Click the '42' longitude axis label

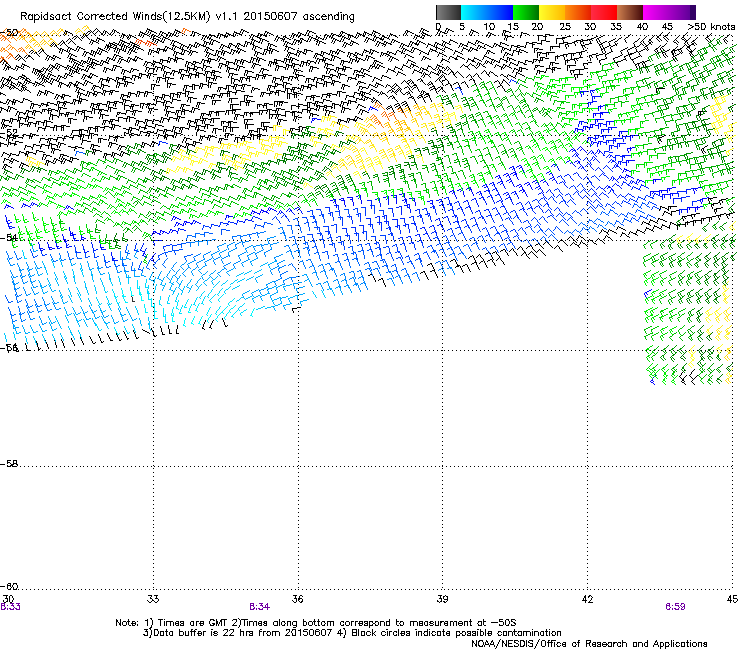click(x=587, y=599)
